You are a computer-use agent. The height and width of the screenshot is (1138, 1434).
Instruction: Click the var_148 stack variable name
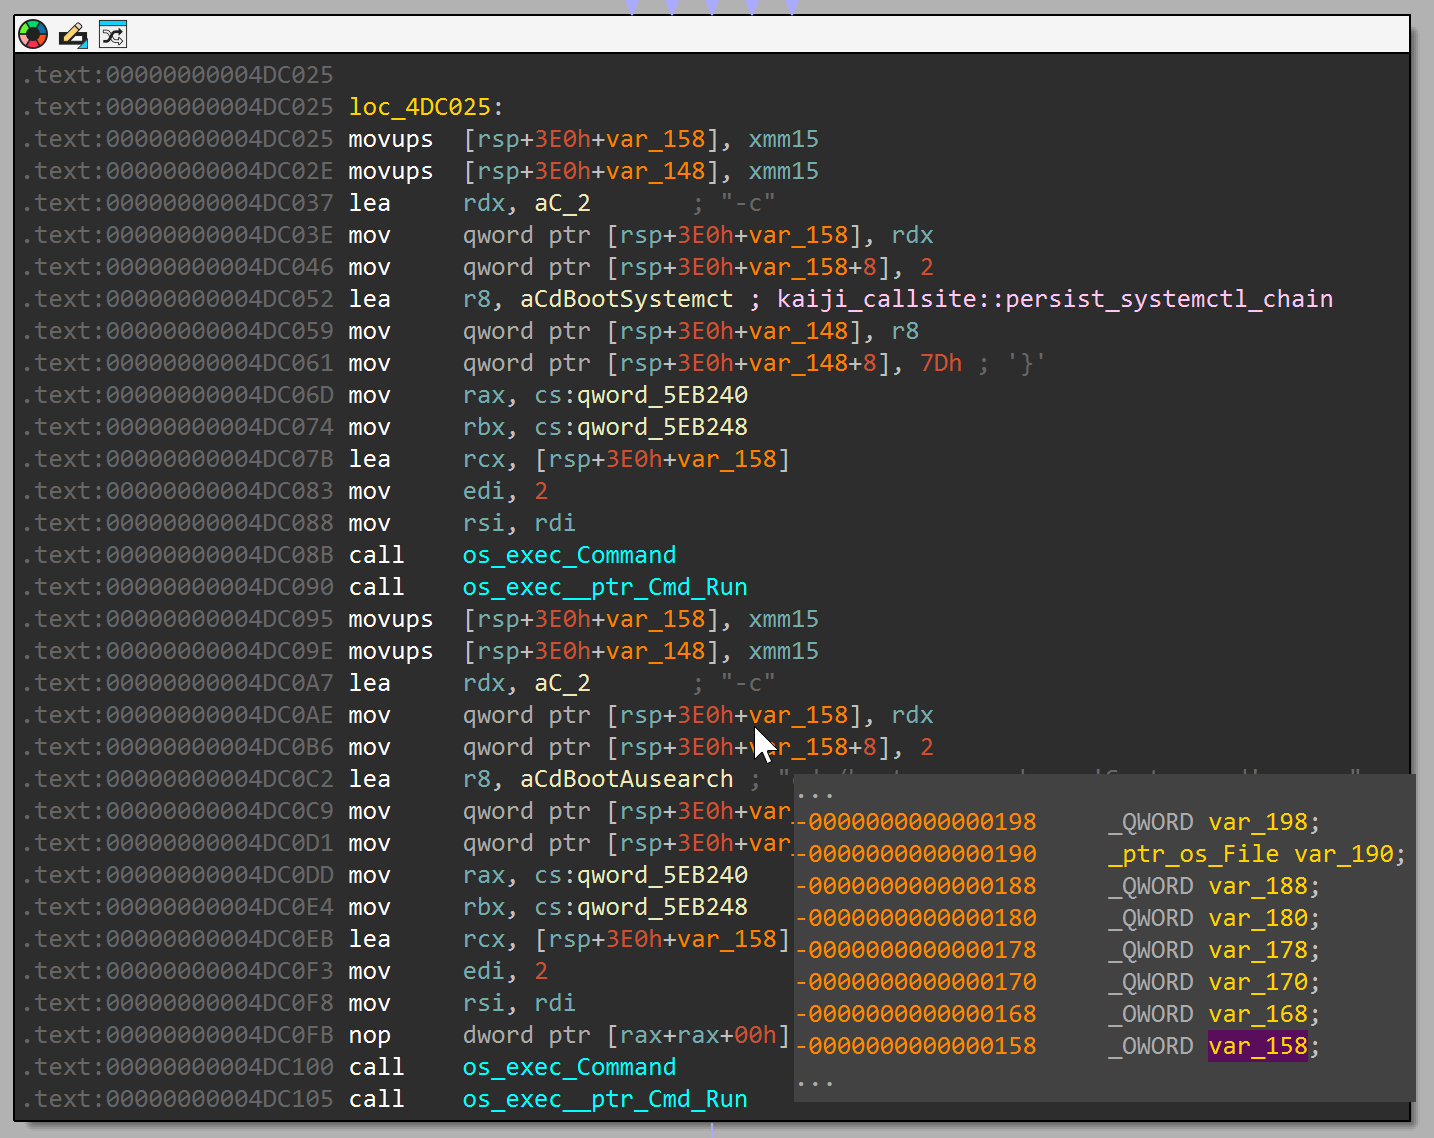(x=654, y=170)
